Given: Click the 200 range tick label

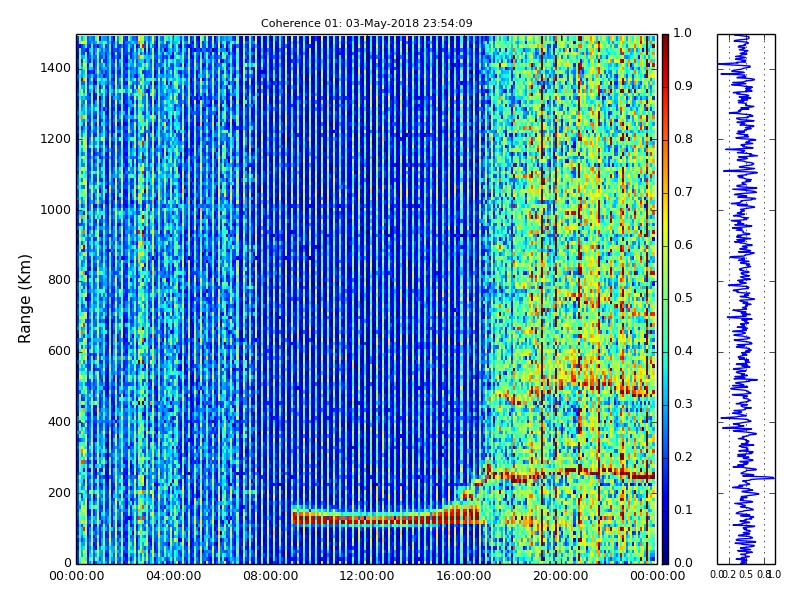Looking at the screenshot, I should (x=60, y=493).
